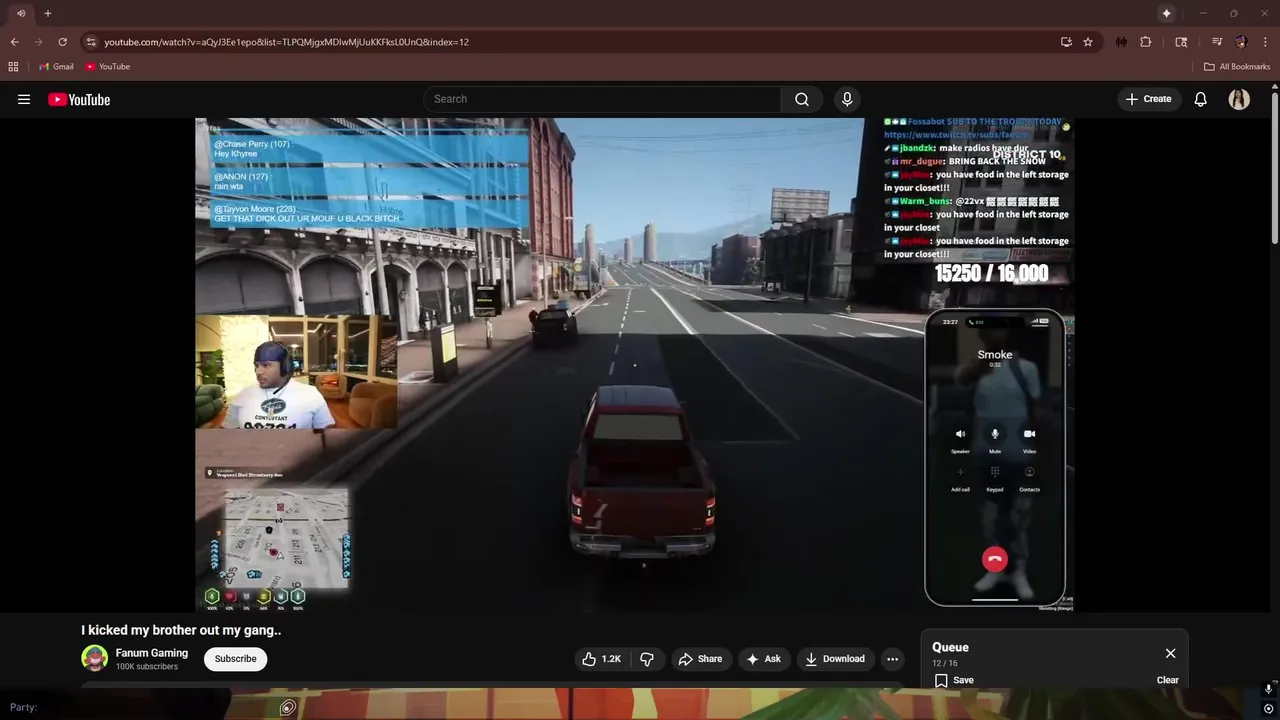Start voice search with the microphone
1280x720 pixels.
(847, 99)
